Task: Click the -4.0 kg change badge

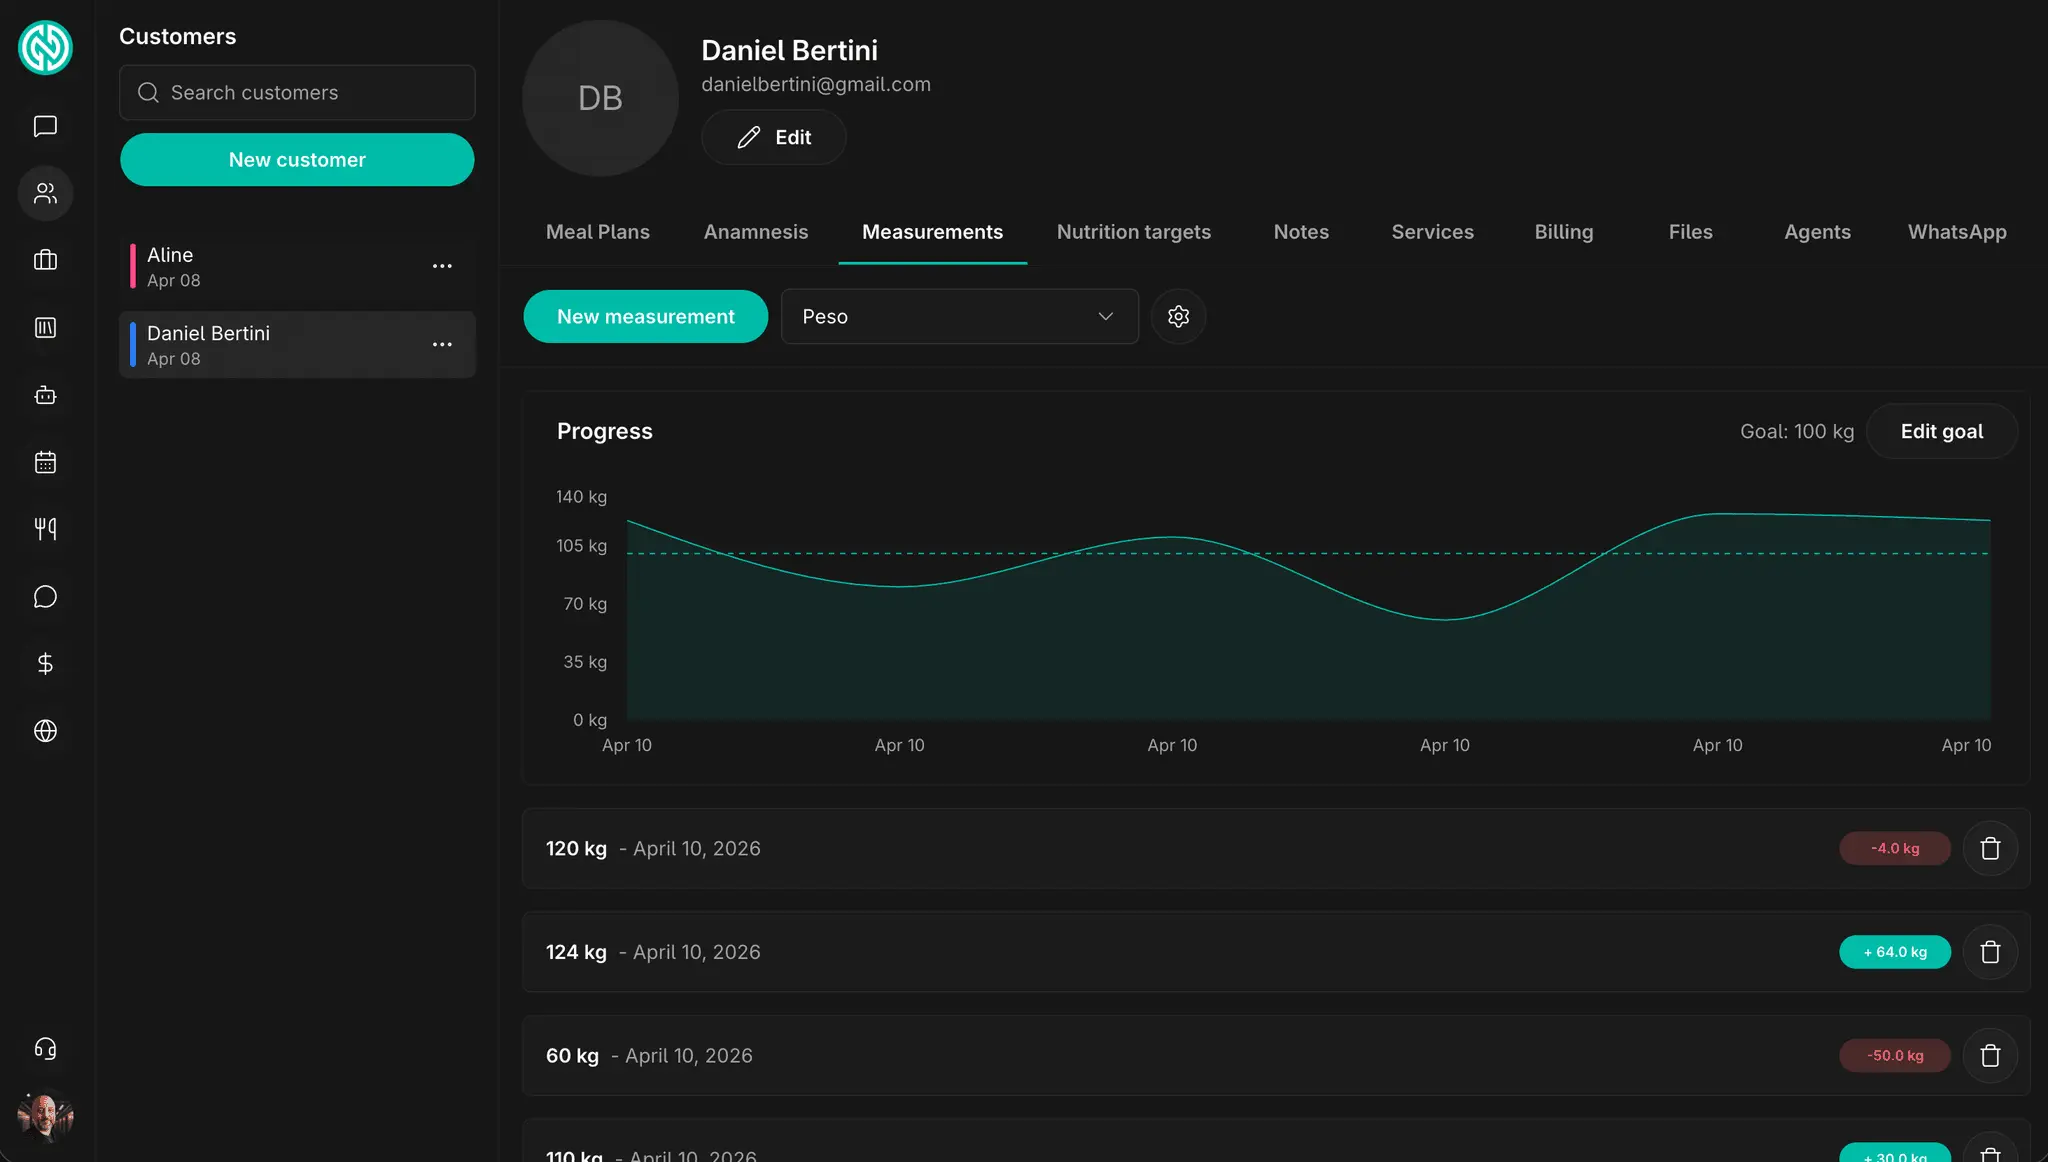Action: pyautogui.click(x=1895, y=848)
